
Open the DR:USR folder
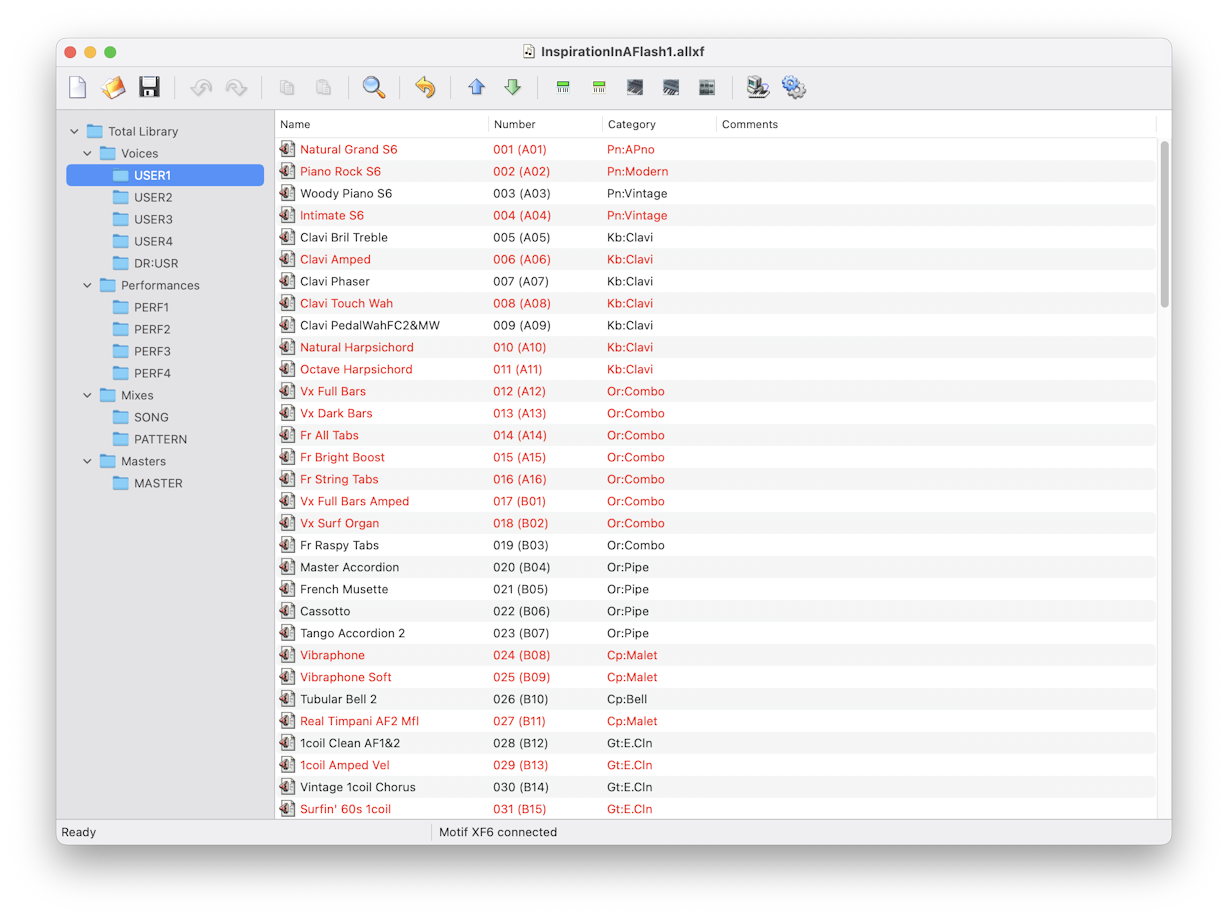point(156,264)
